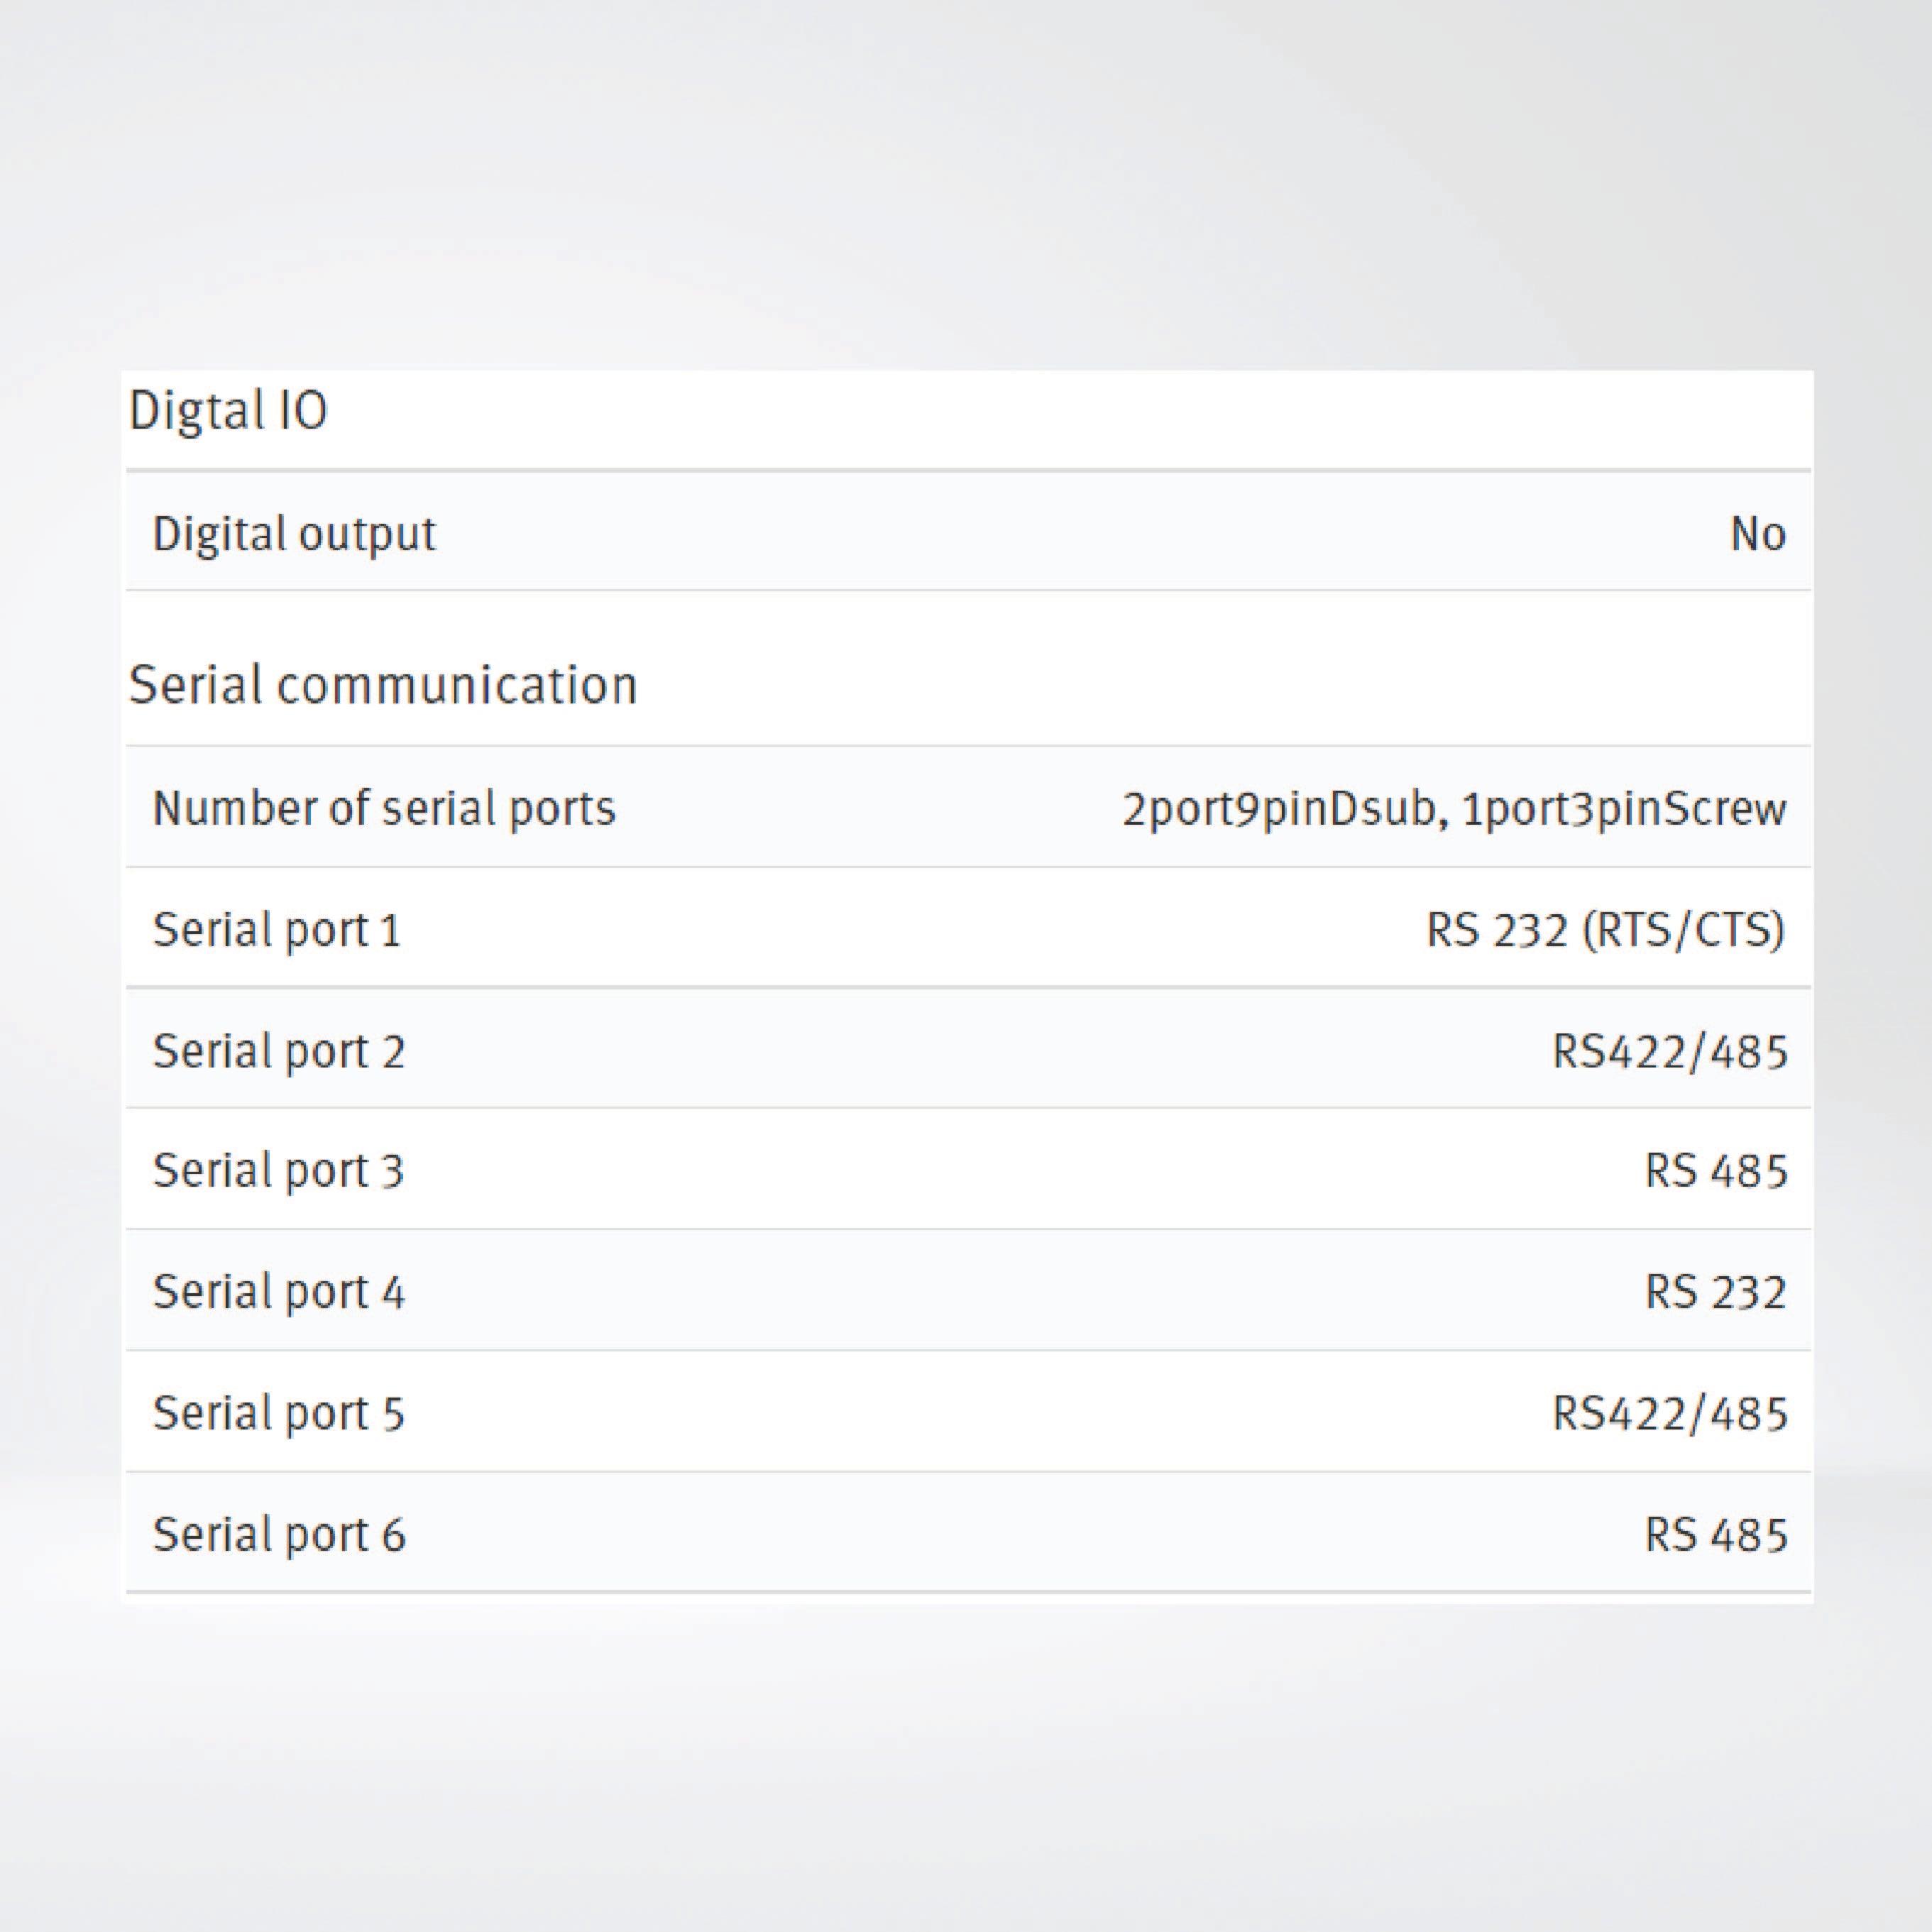Screen dimensions: 1932x1932
Task: Select the Serial port 1 label
Action: 277,930
